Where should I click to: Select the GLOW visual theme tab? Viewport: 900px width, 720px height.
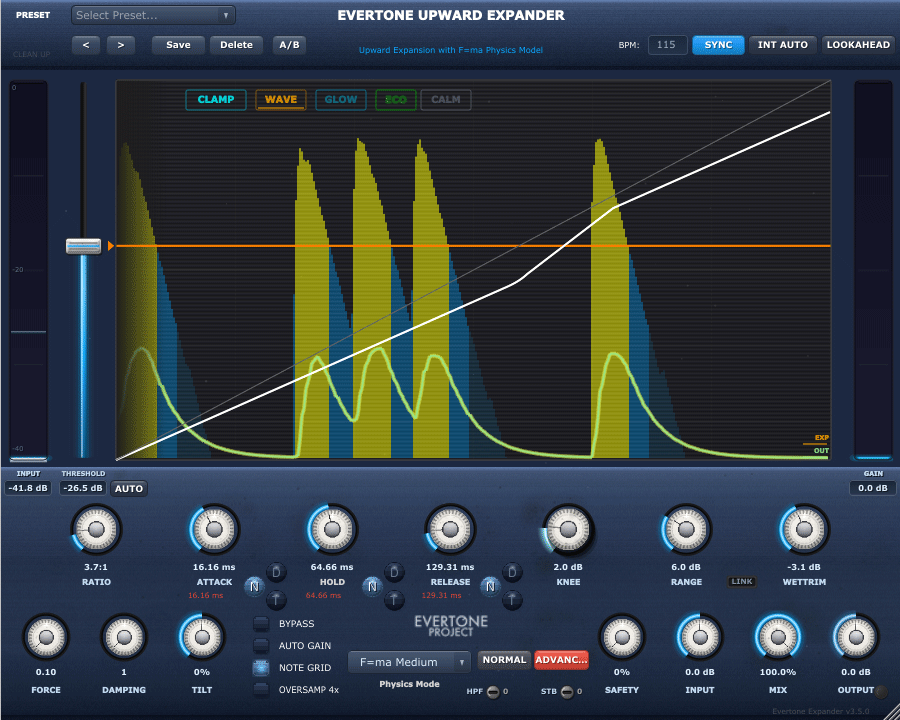pyautogui.click(x=340, y=100)
